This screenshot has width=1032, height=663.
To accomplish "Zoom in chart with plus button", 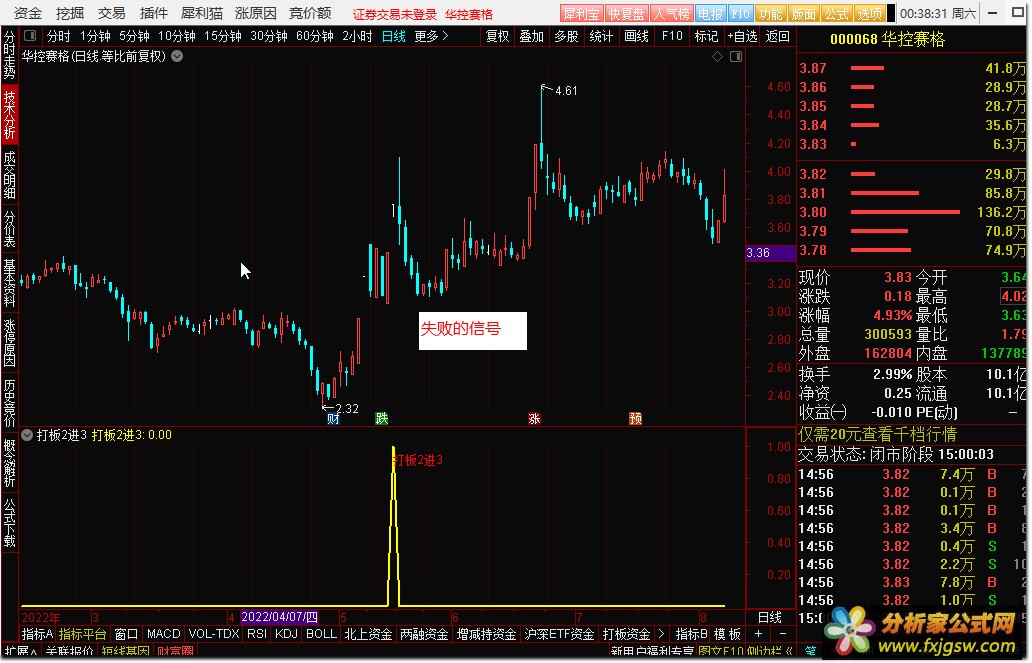I will pos(758,634).
